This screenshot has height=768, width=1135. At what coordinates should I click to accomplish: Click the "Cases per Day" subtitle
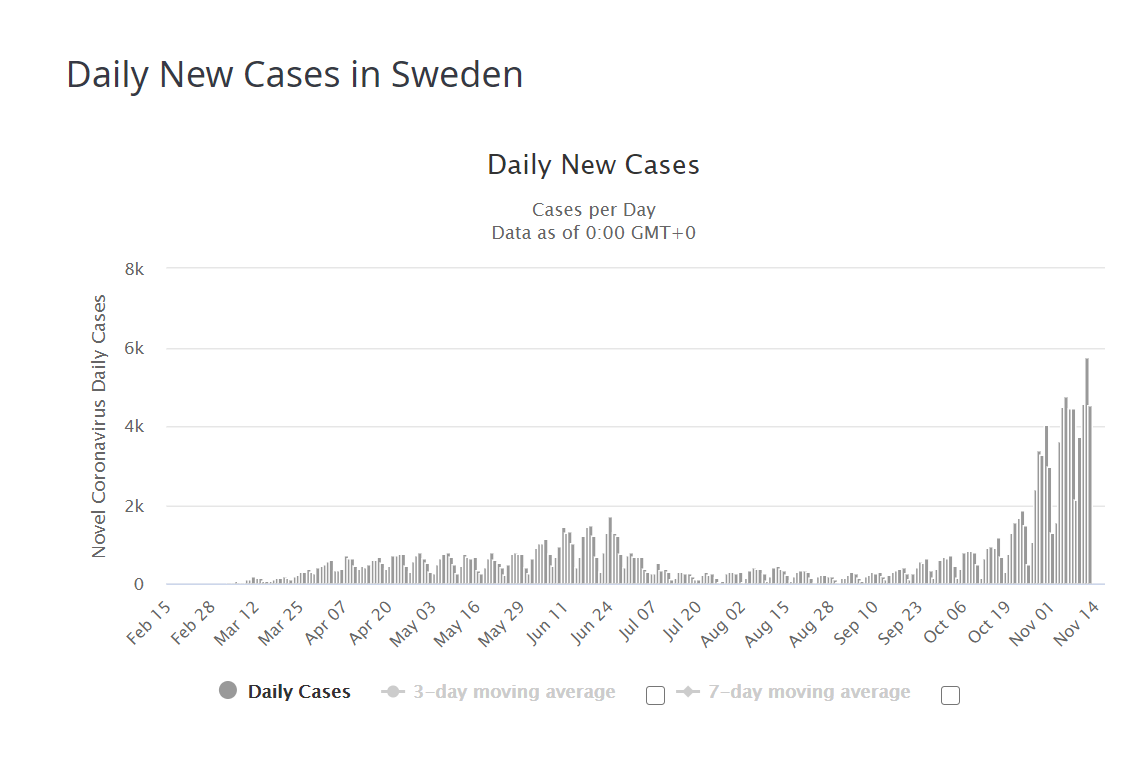(593, 210)
